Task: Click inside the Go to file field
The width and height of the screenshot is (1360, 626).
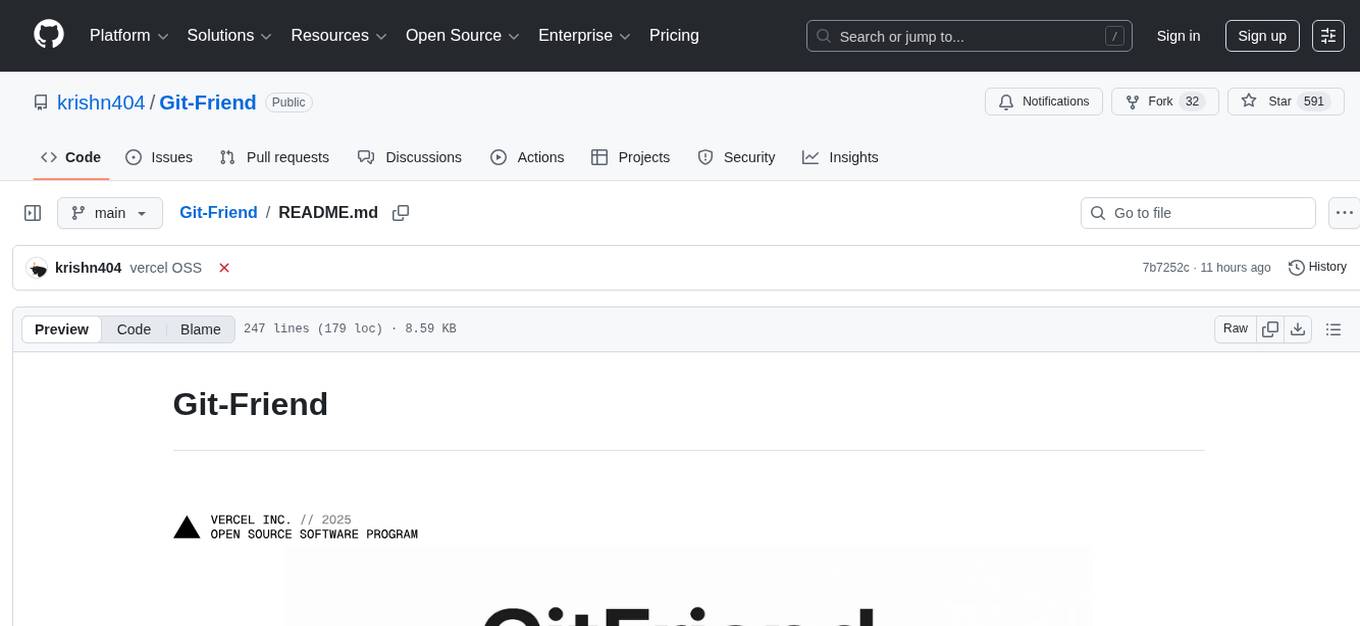Action: click(x=1197, y=213)
